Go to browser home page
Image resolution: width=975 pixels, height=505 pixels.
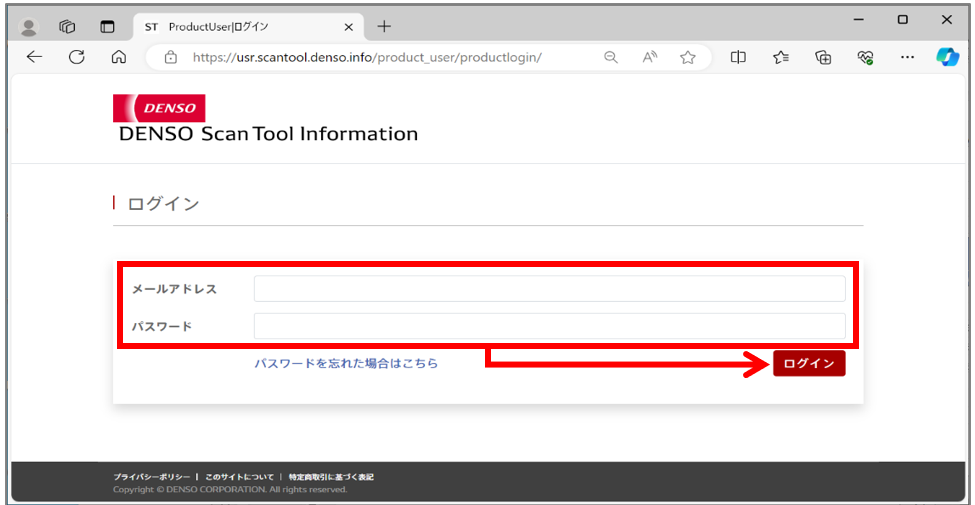coord(118,57)
